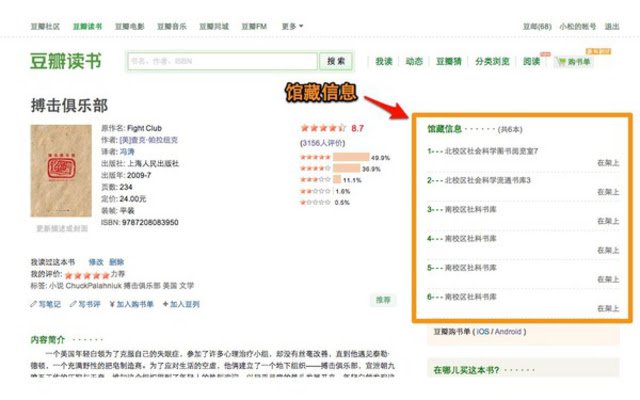
Task: Select holding row 4 南校区社科书库
Action: pyautogui.click(x=523, y=244)
